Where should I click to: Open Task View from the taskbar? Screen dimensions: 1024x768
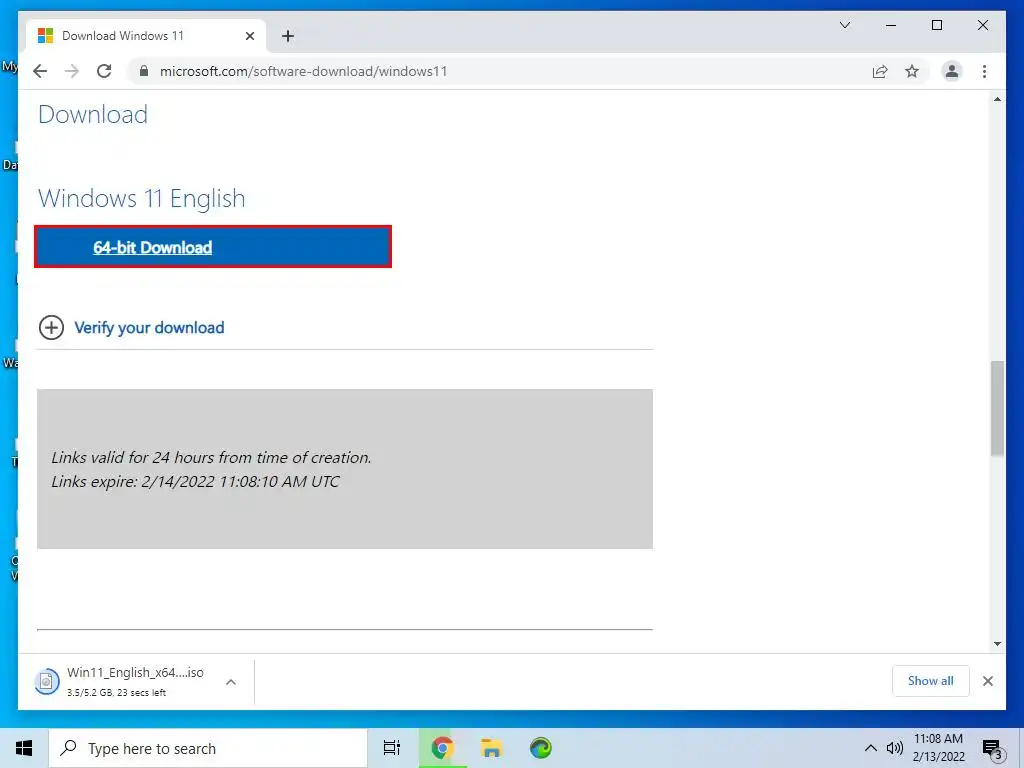click(392, 748)
